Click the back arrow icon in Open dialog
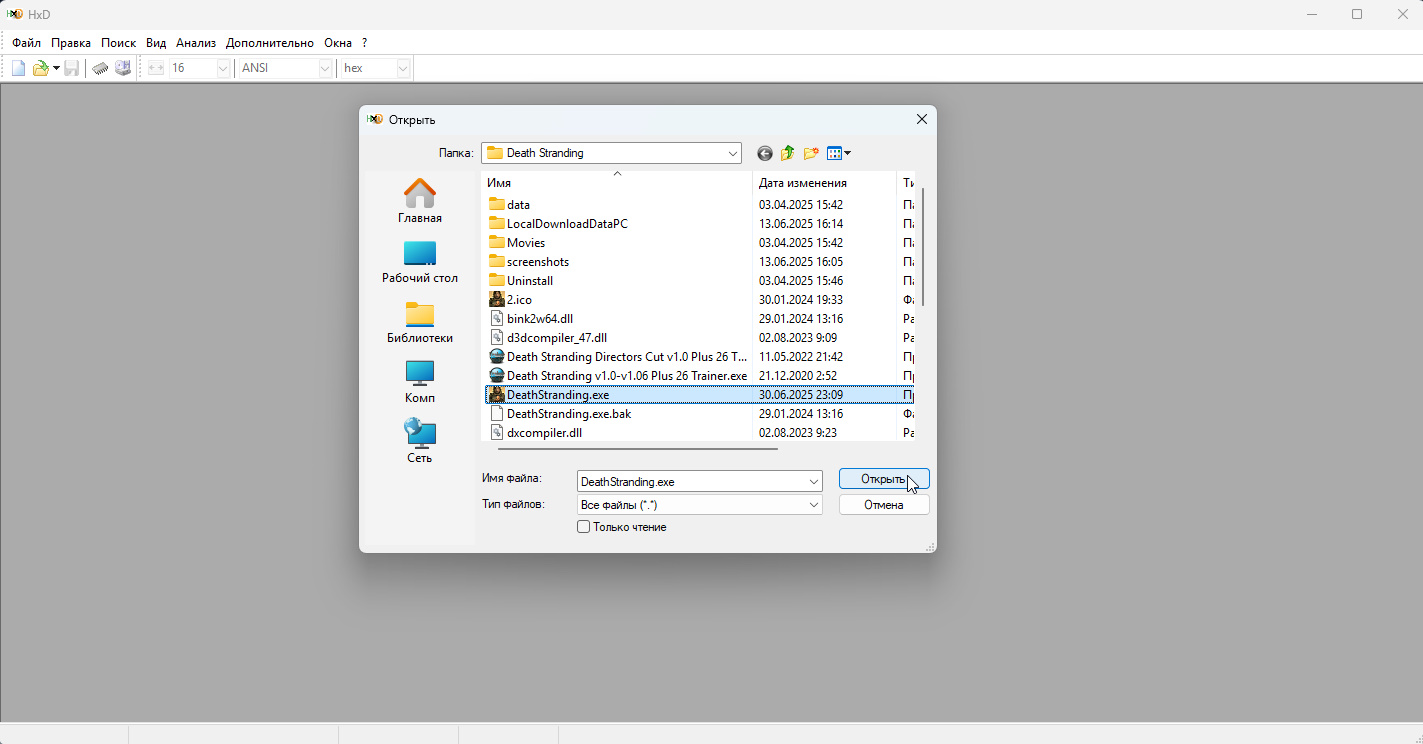1423x744 pixels. [765, 153]
